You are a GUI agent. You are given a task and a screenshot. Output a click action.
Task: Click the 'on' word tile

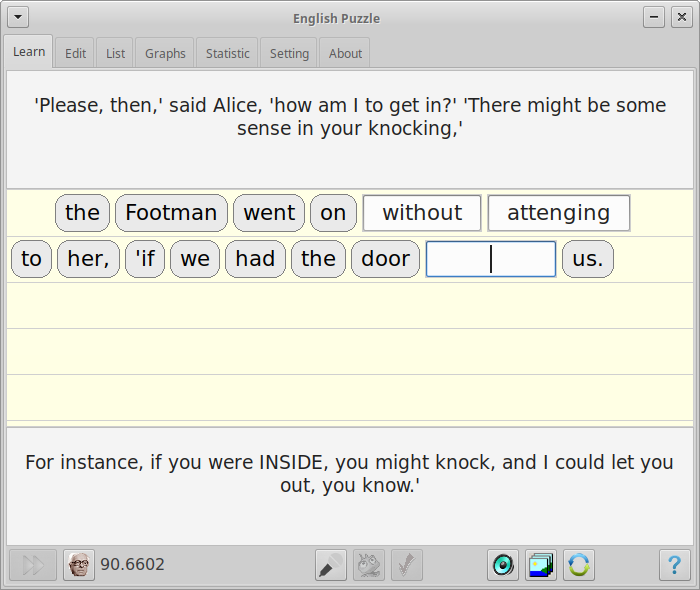tap(333, 213)
